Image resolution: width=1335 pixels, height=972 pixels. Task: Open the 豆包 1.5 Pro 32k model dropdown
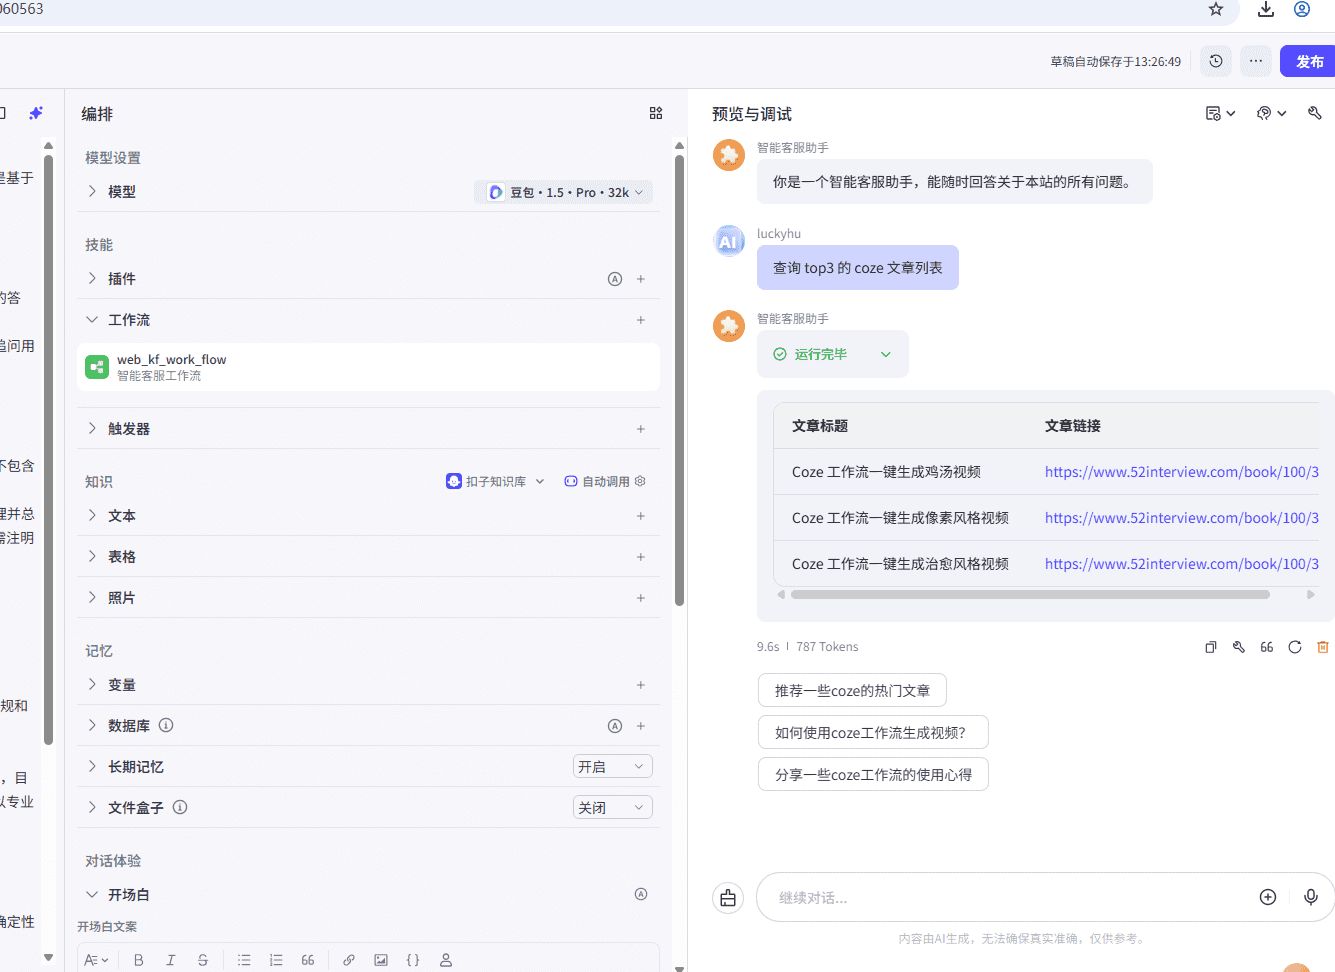click(565, 192)
